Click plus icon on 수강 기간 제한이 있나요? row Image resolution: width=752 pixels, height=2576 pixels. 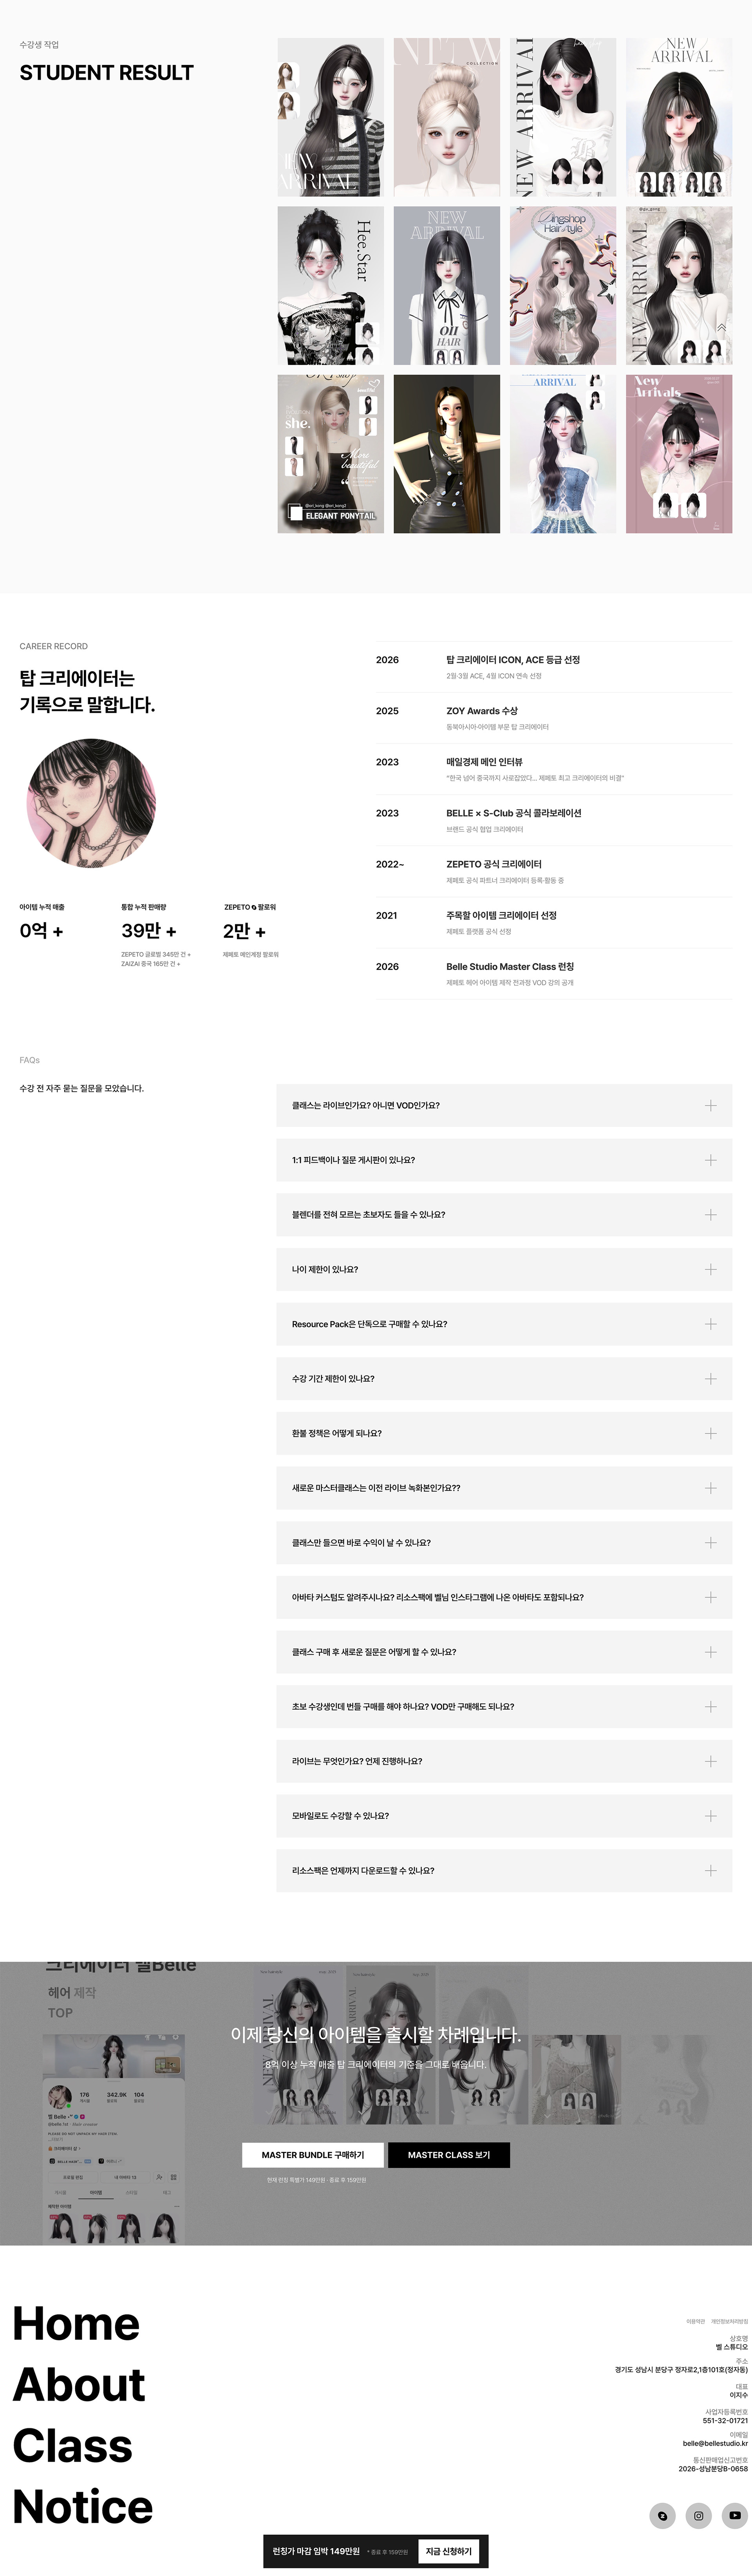point(710,1378)
